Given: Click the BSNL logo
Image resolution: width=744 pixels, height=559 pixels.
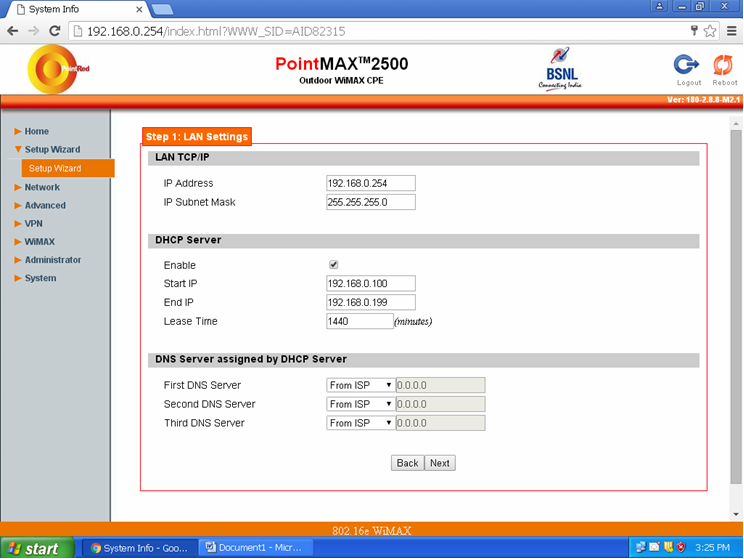Looking at the screenshot, I should [x=560, y=69].
